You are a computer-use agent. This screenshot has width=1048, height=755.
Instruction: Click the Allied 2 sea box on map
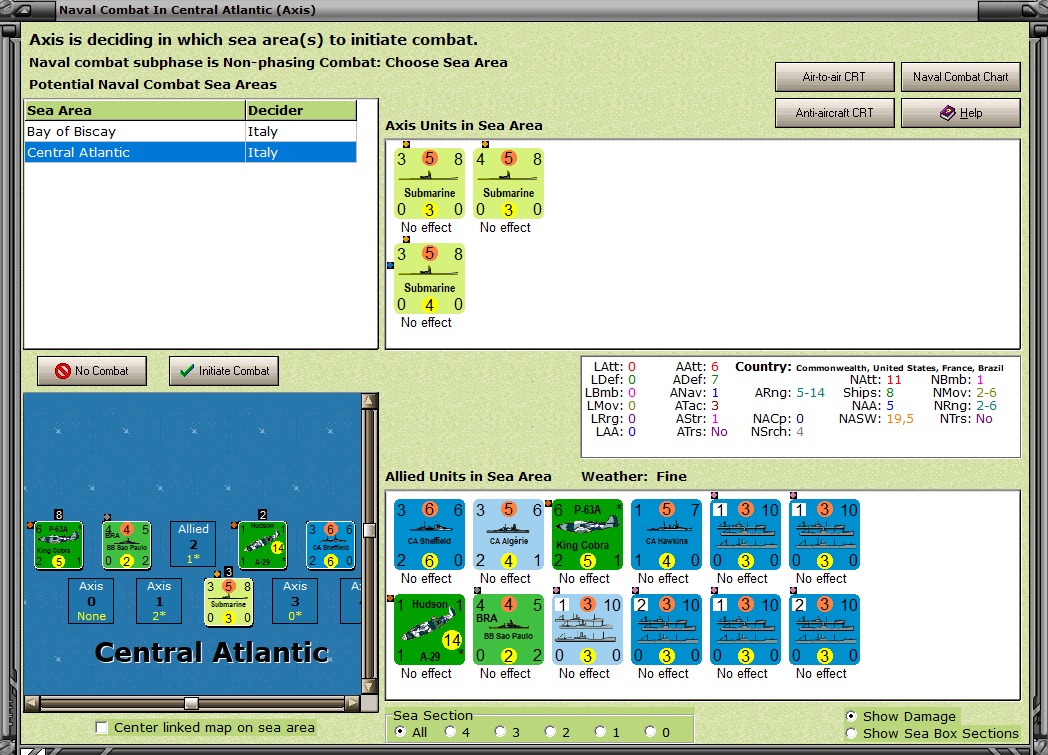point(193,544)
